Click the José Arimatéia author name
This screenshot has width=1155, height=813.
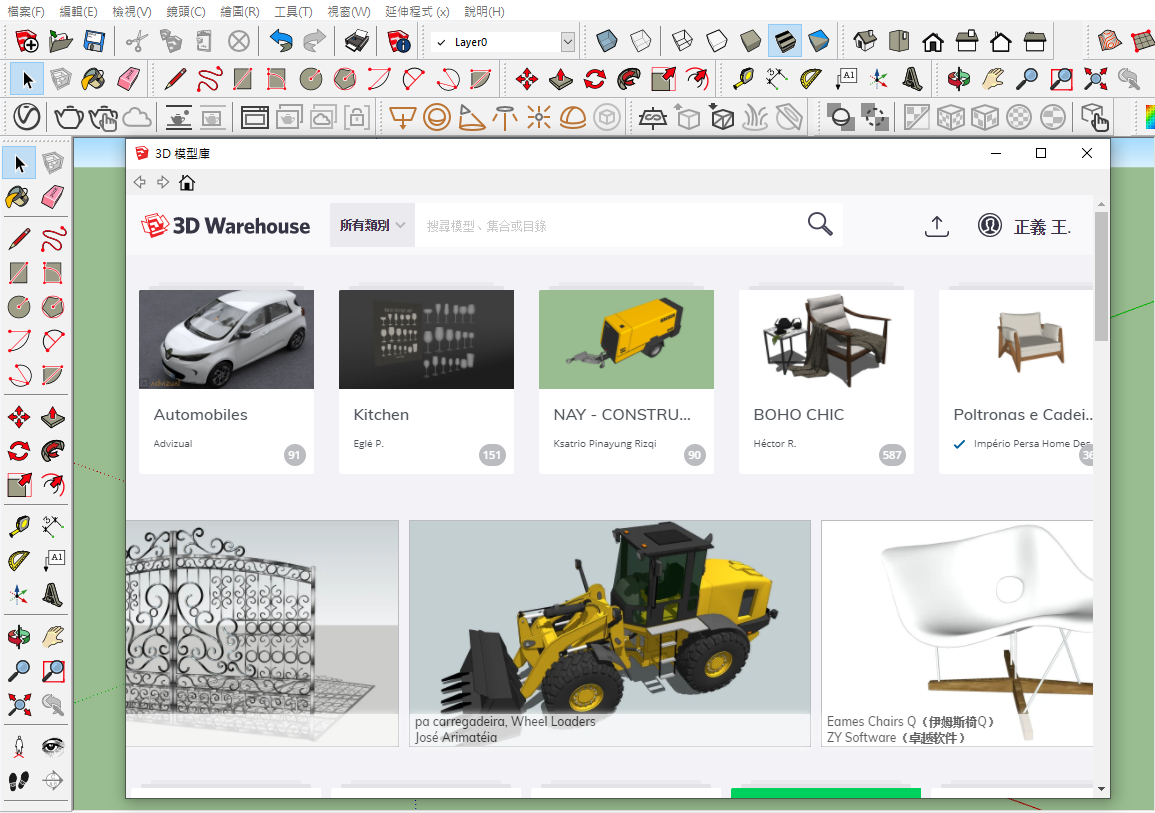[x=456, y=737]
